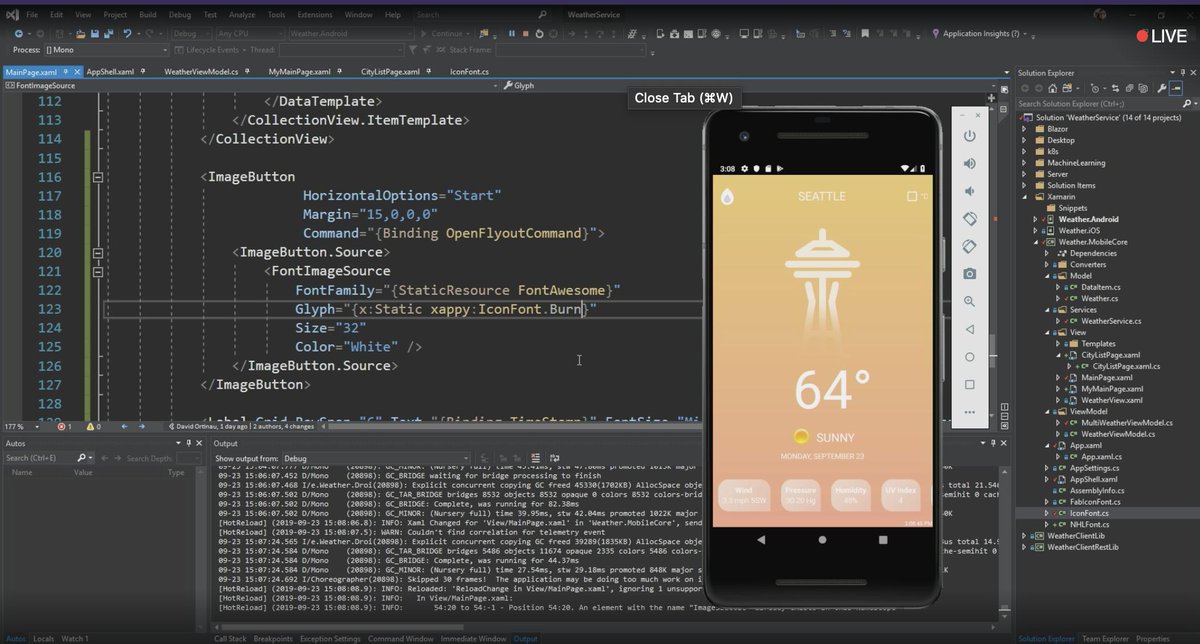Click the Undo arrow icon in toolbar

click(x=128, y=33)
